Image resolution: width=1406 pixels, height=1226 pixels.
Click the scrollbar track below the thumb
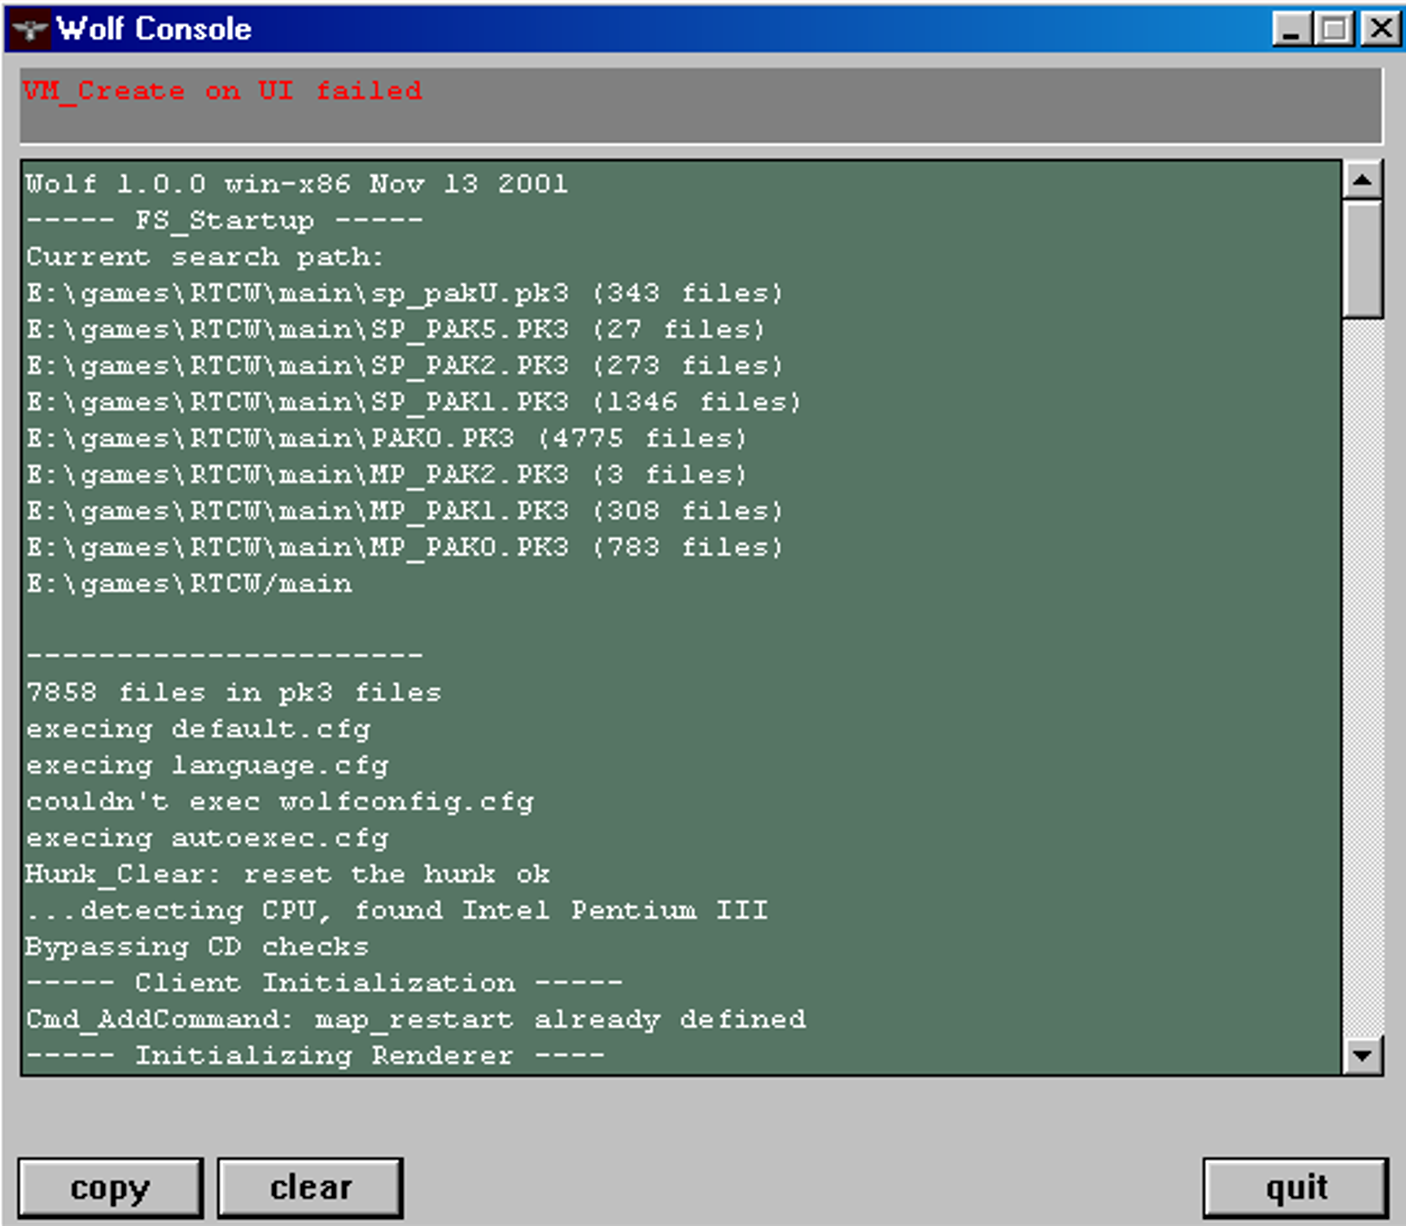pyautogui.click(x=1362, y=677)
